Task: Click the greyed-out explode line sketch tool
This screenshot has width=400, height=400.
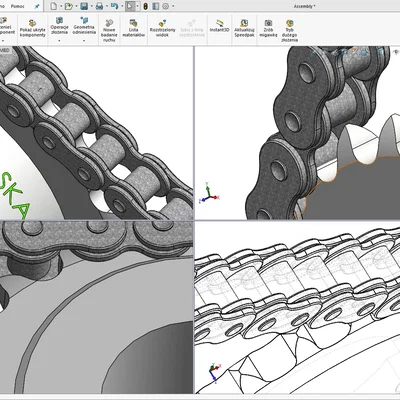Action: pos(191,28)
